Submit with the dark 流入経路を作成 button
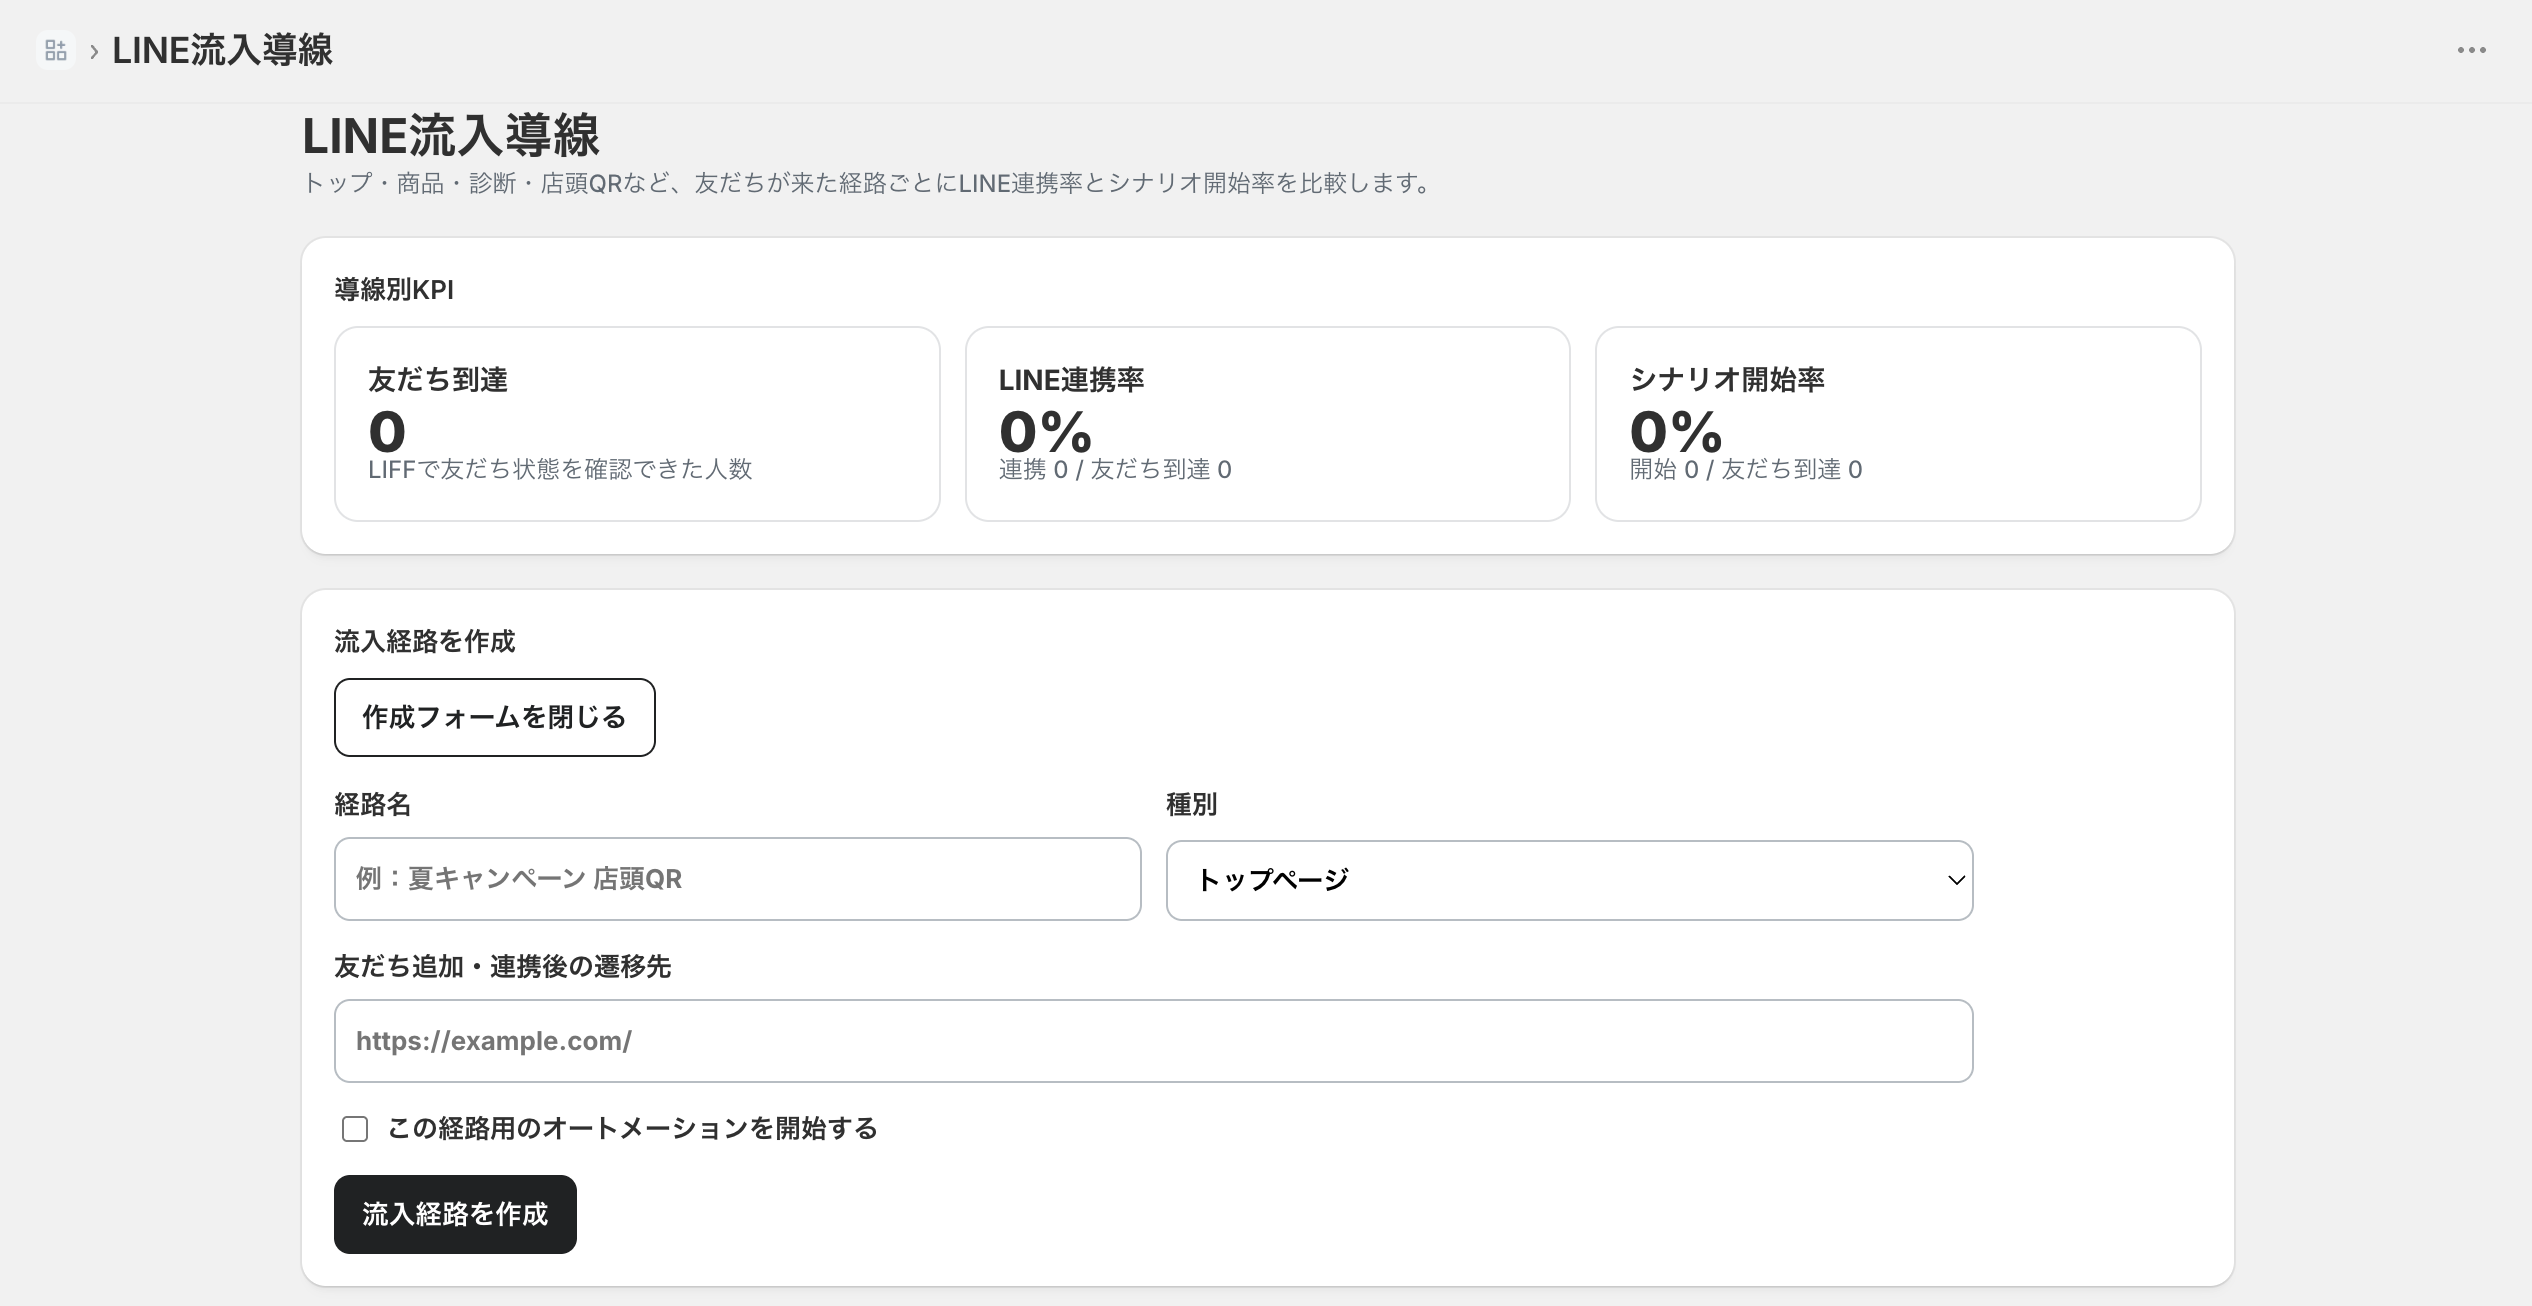The image size is (2532, 1306). point(455,1214)
